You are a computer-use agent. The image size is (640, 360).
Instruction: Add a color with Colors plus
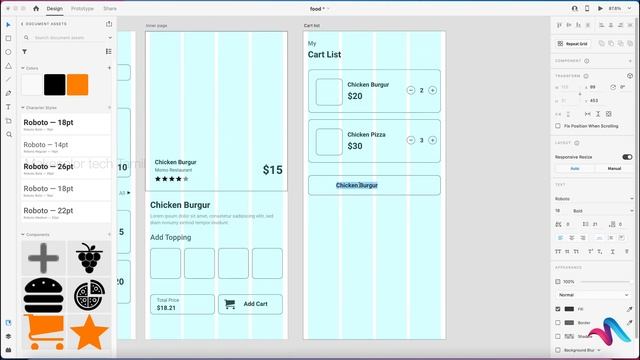point(109,68)
